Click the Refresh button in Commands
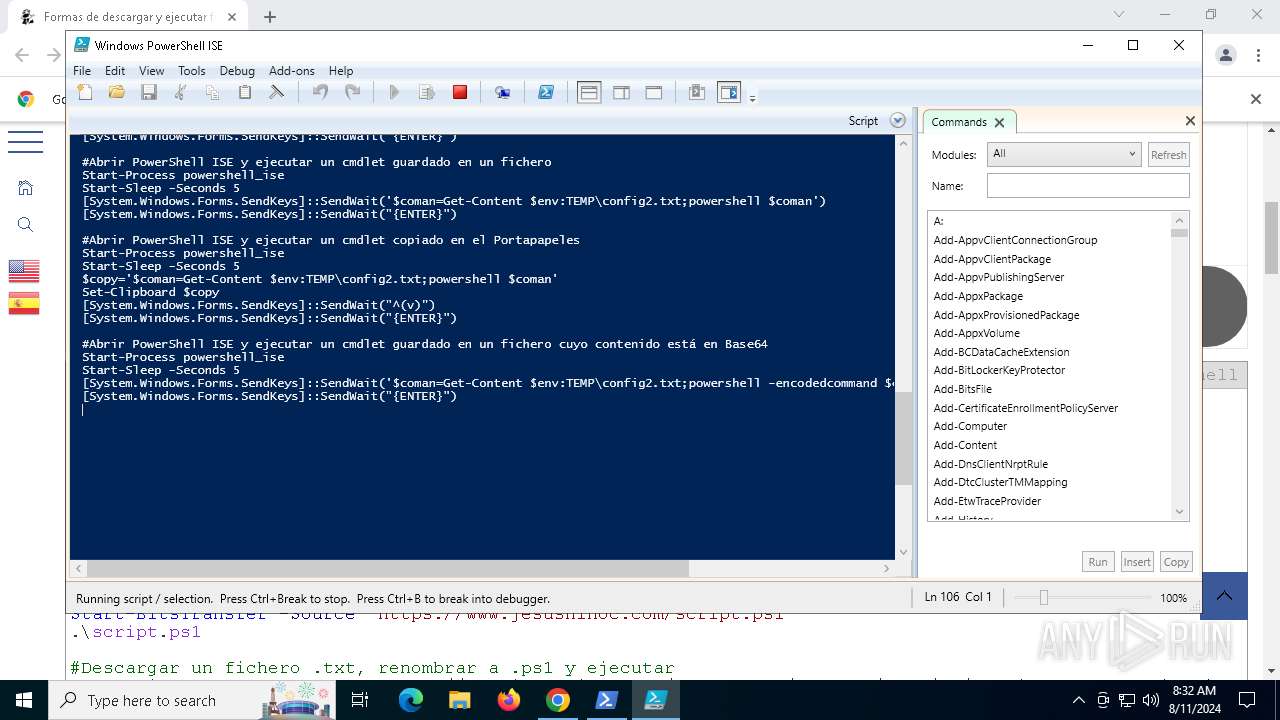The height and width of the screenshot is (720, 1280). tap(1168, 154)
